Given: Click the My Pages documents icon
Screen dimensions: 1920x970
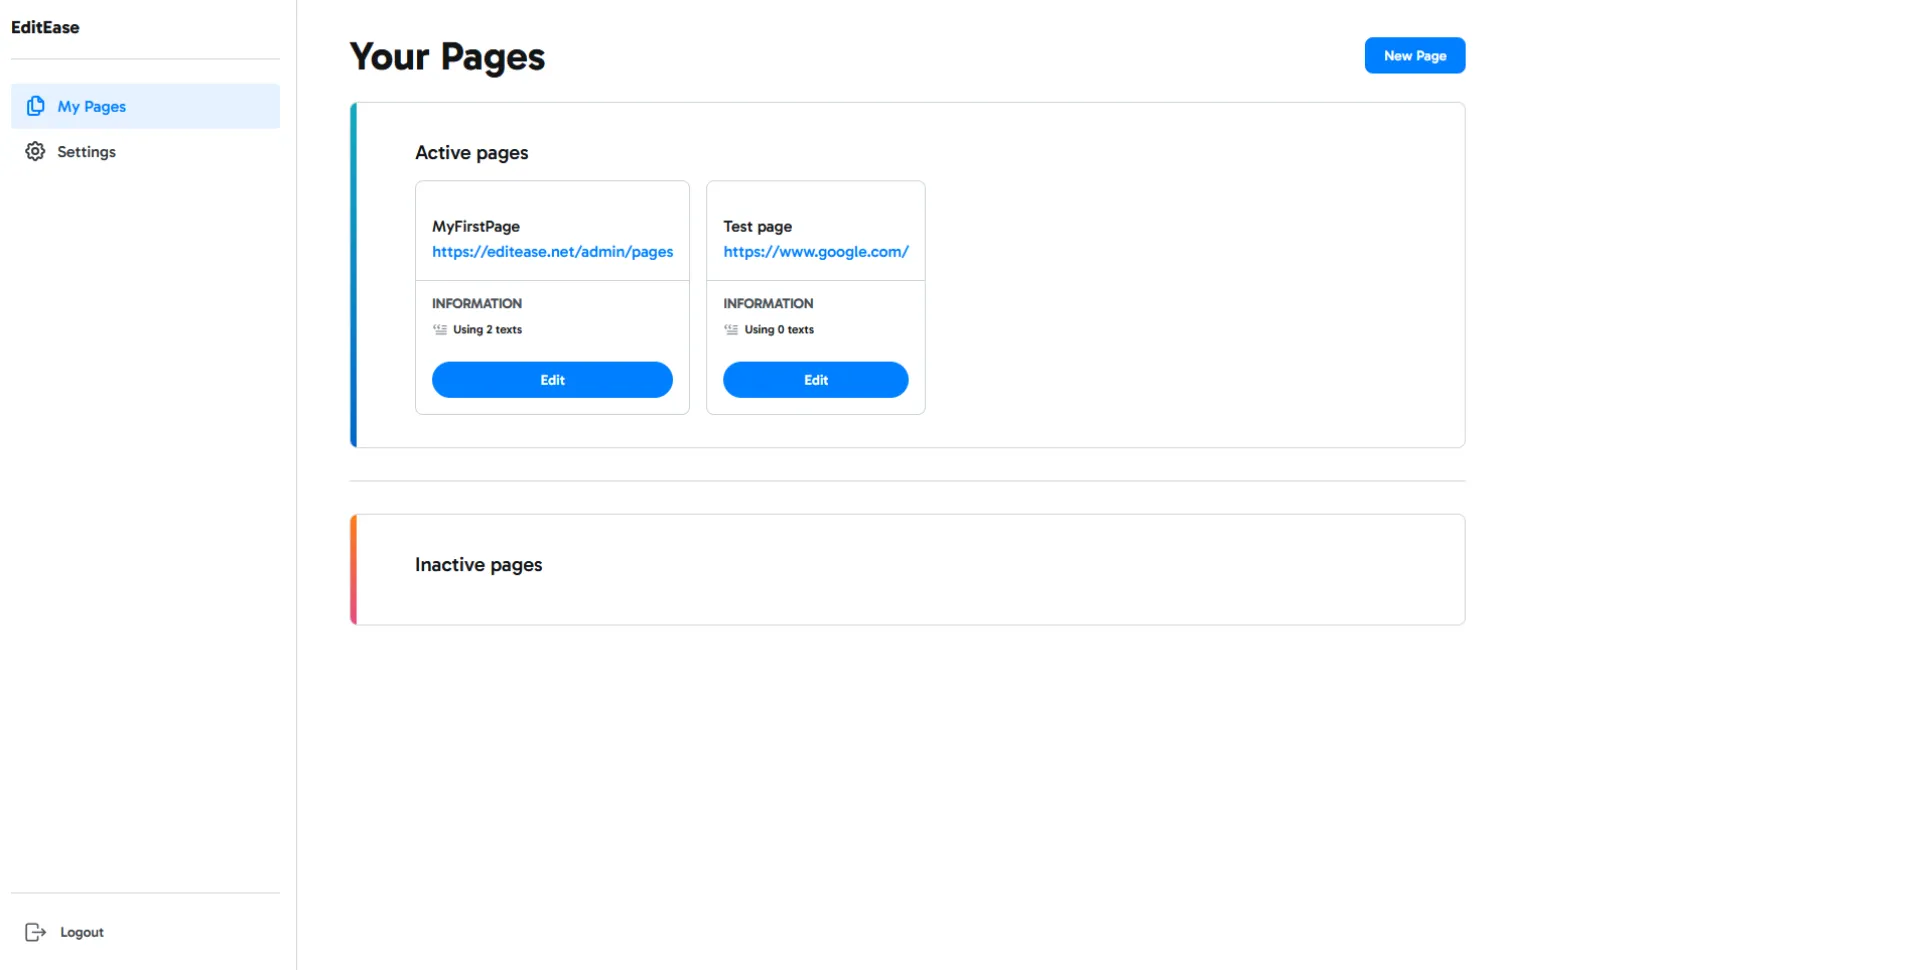Looking at the screenshot, I should [36, 106].
